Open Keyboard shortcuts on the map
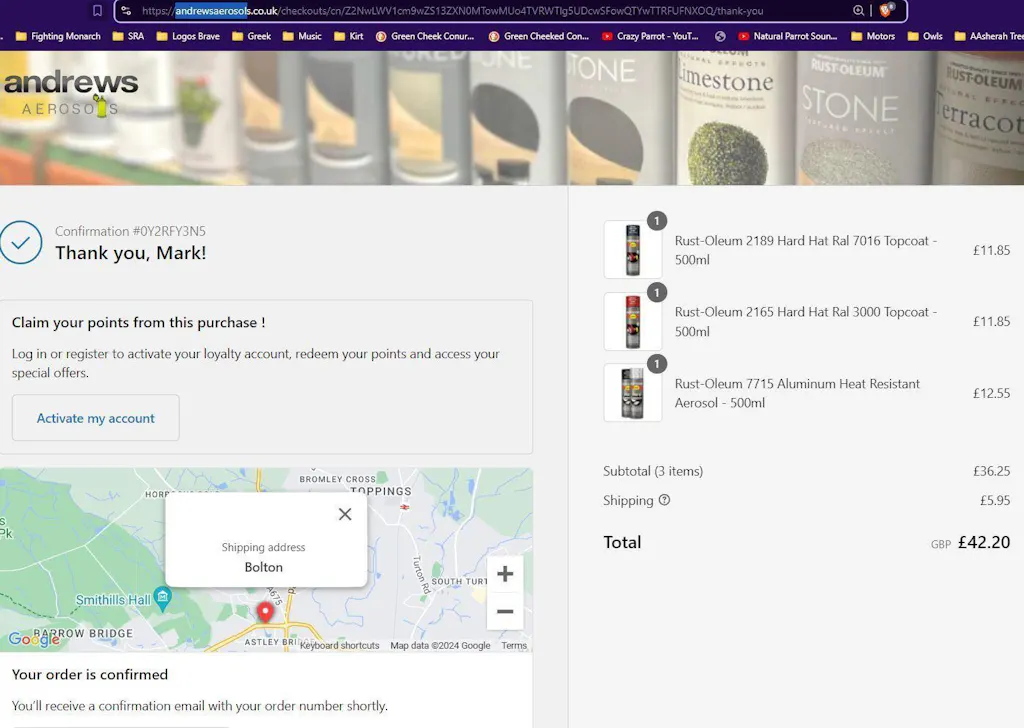This screenshot has width=1024, height=728. [x=339, y=646]
